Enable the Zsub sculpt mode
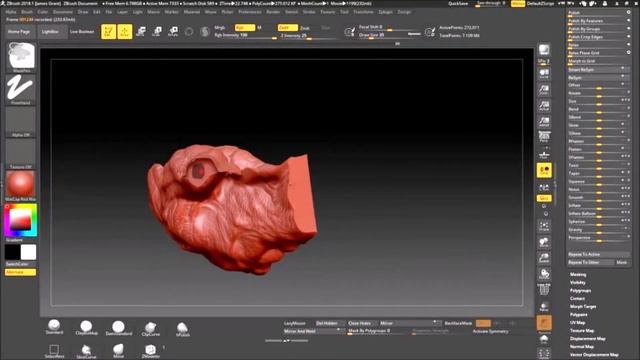640x360 pixels. (305, 28)
